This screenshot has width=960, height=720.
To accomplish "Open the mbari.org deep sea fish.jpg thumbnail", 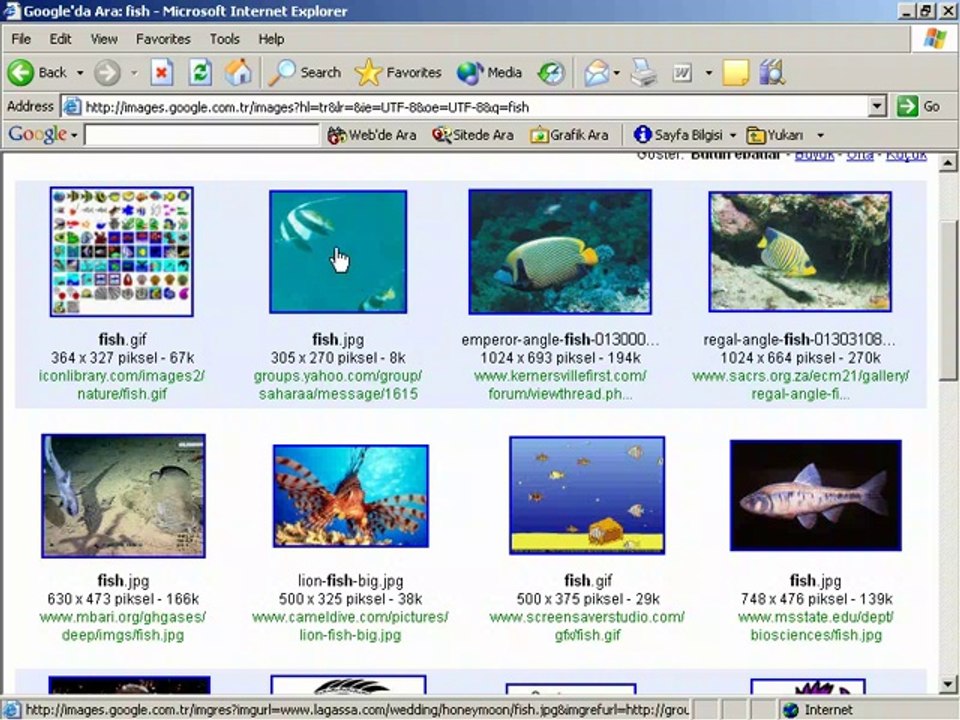I will 123,496.
